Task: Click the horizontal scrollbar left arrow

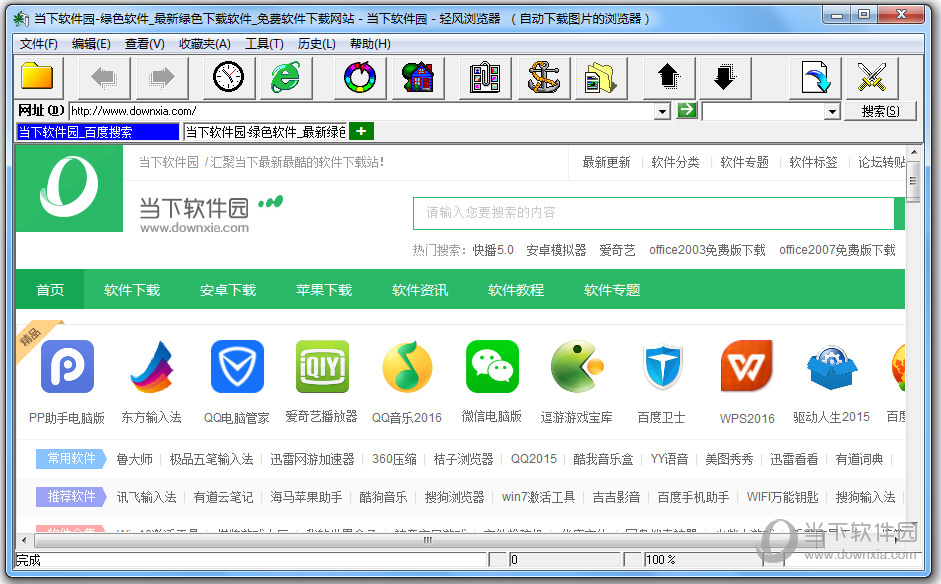Action: click(x=23, y=540)
